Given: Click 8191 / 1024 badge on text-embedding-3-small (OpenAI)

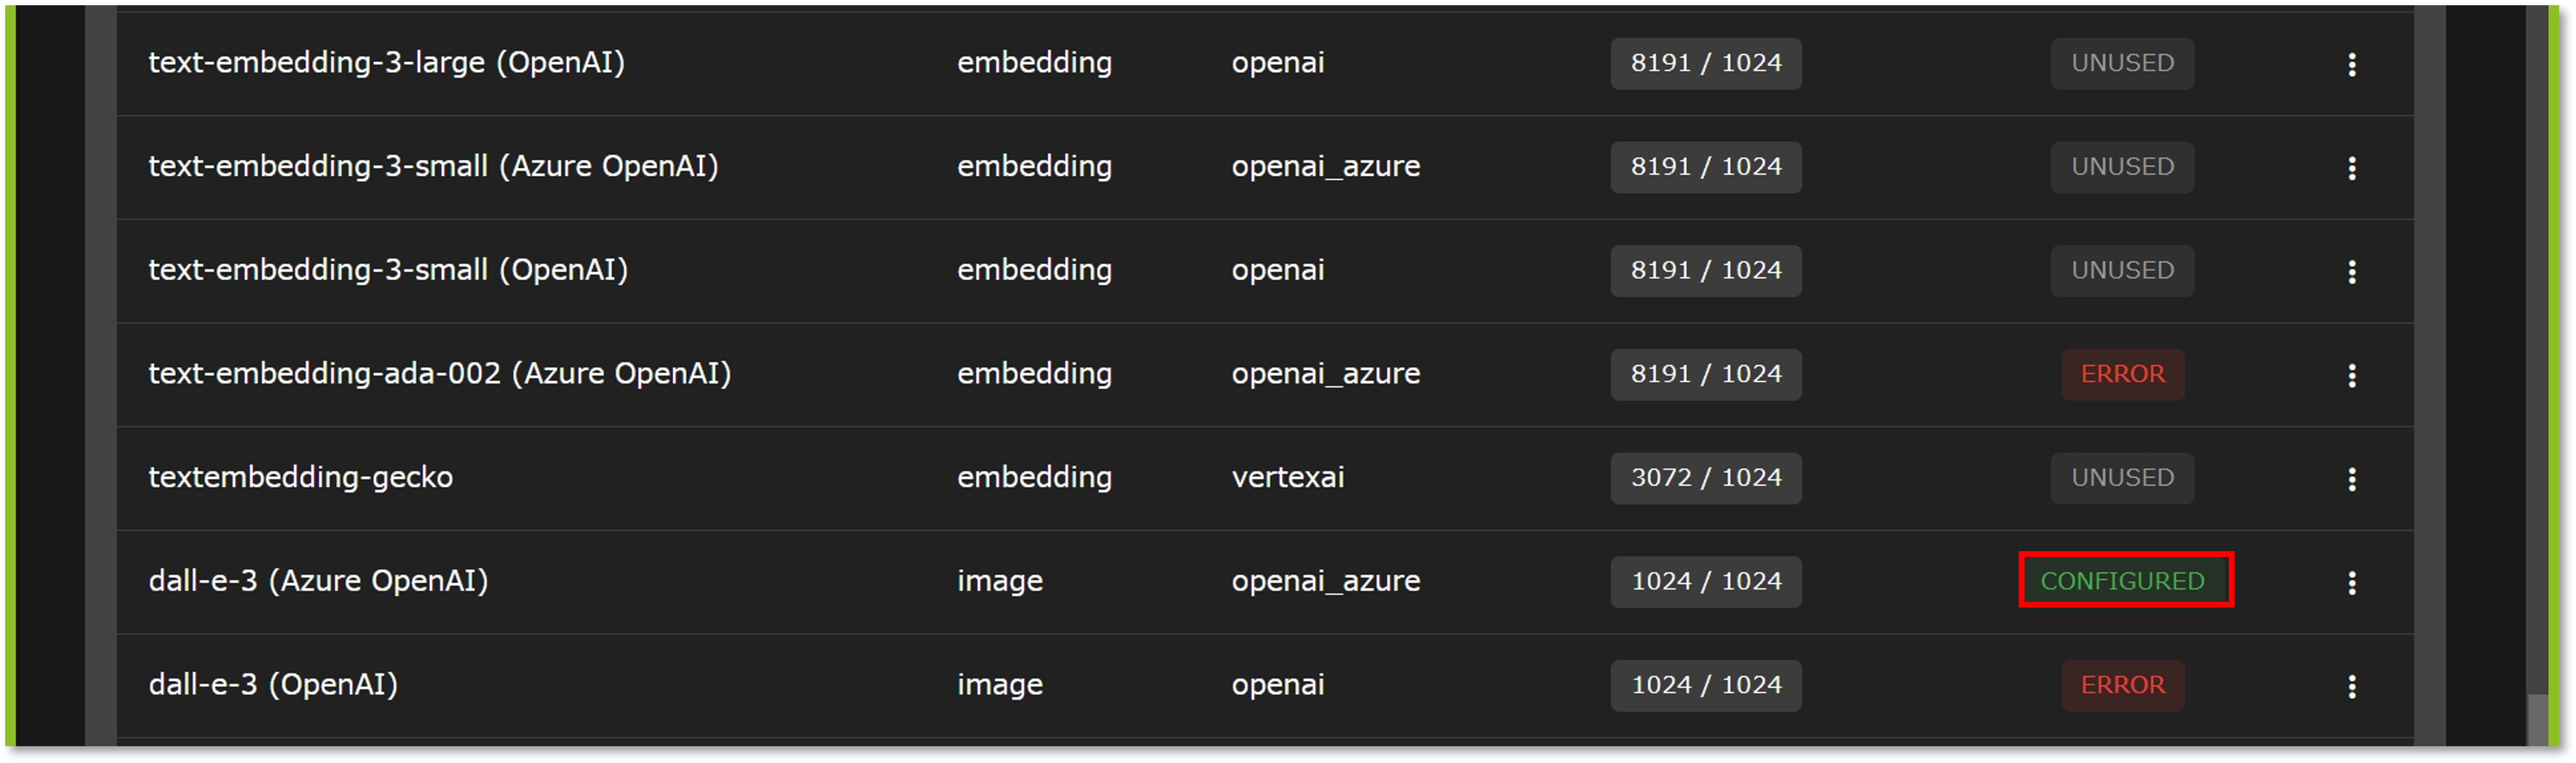Looking at the screenshot, I should (x=1705, y=270).
